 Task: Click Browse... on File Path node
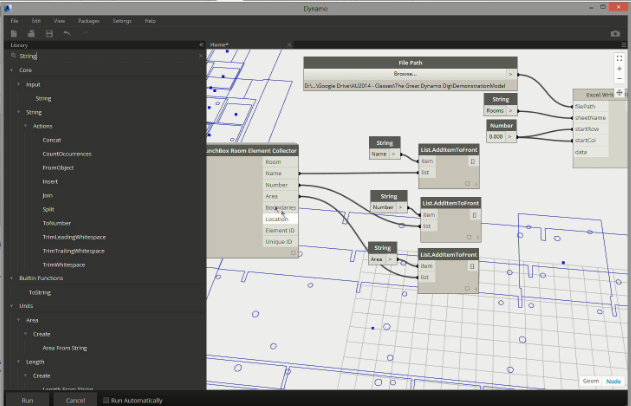tap(404, 73)
